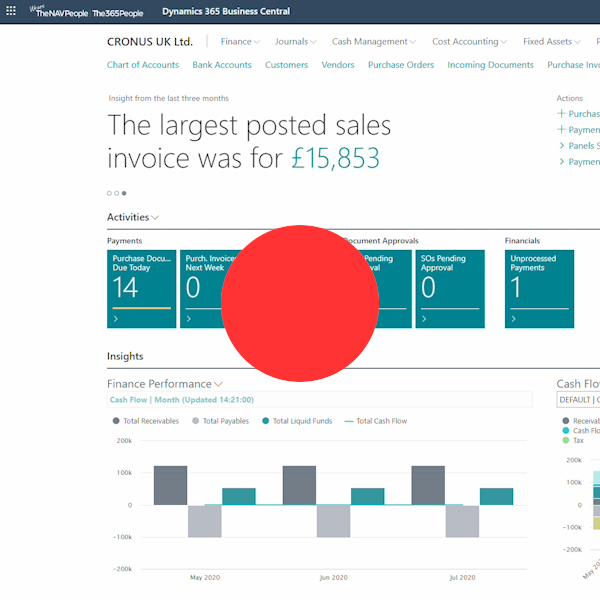Toggle the Tax legend in Cash Flow chart
Screen dimensions: 600x600
coord(573,440)
